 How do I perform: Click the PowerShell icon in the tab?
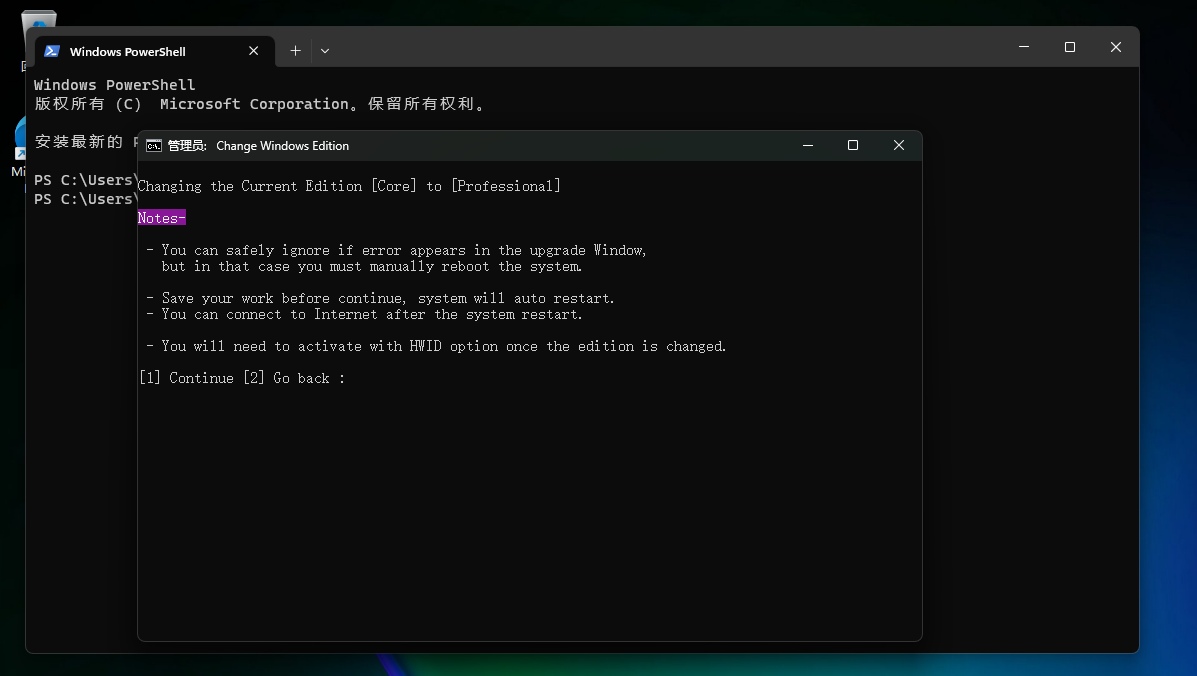tap(52, 51)
